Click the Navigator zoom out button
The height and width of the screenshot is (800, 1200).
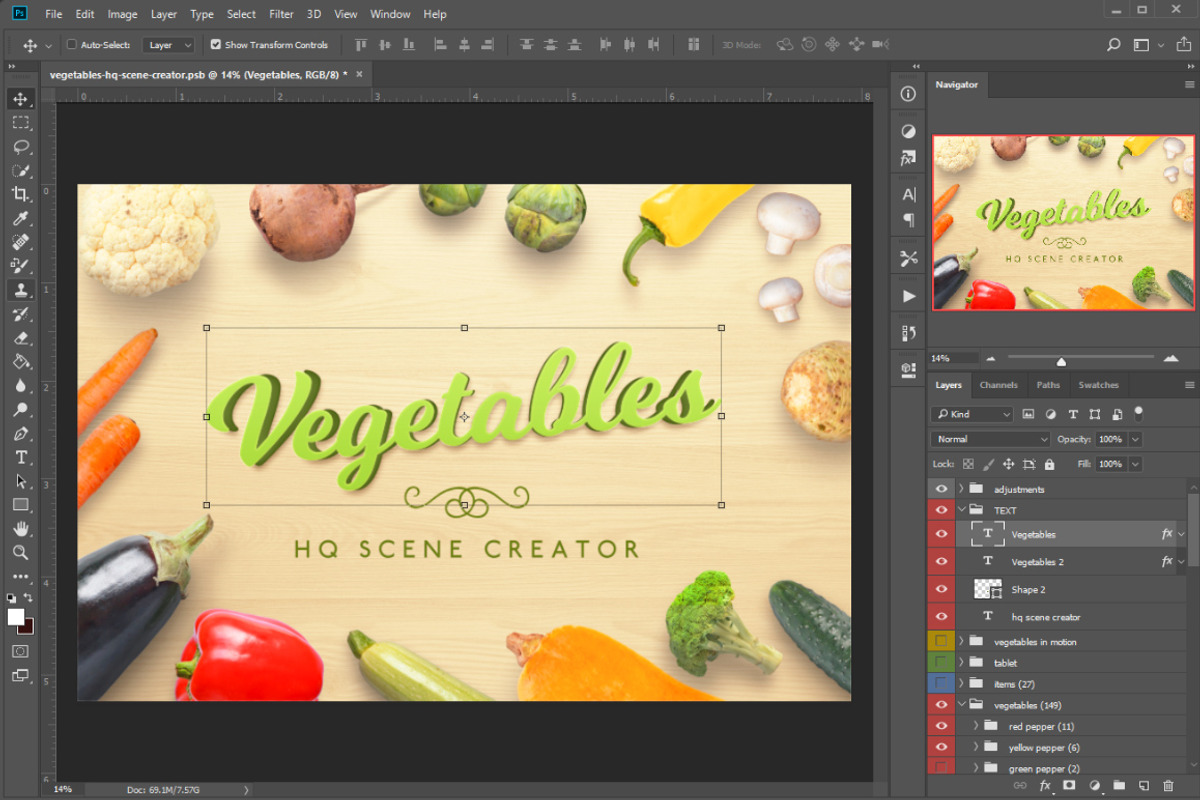pyautogui.click(x=991, y=358)
